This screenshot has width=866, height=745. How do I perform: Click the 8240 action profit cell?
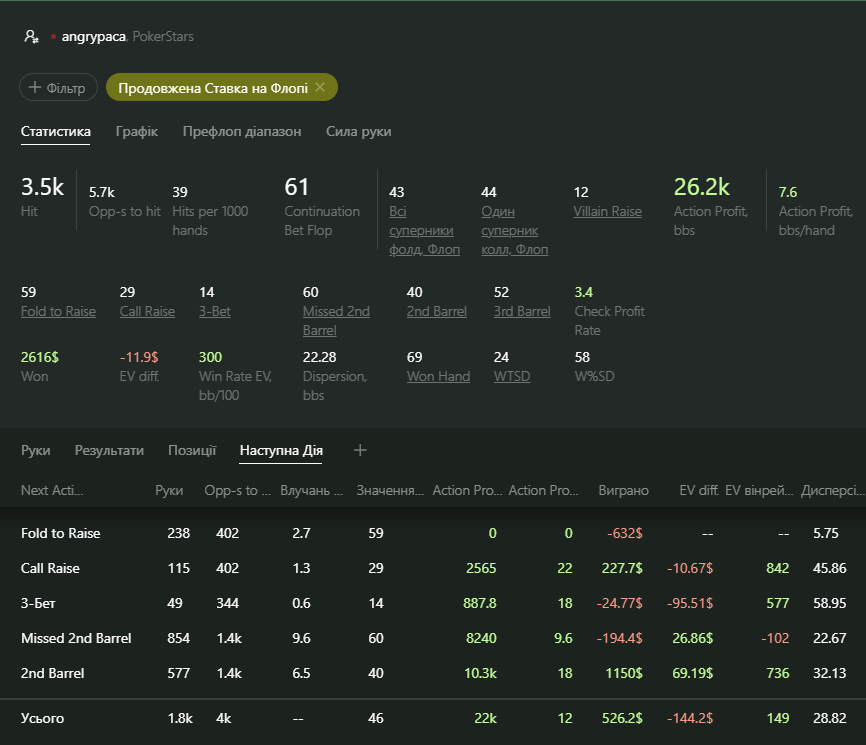(481, 638)
